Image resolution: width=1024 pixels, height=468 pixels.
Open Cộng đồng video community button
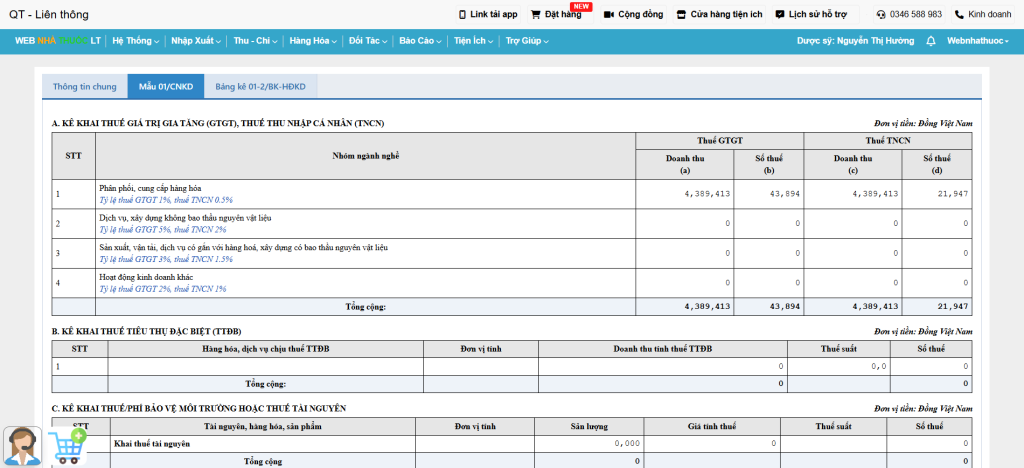point(634,15)
